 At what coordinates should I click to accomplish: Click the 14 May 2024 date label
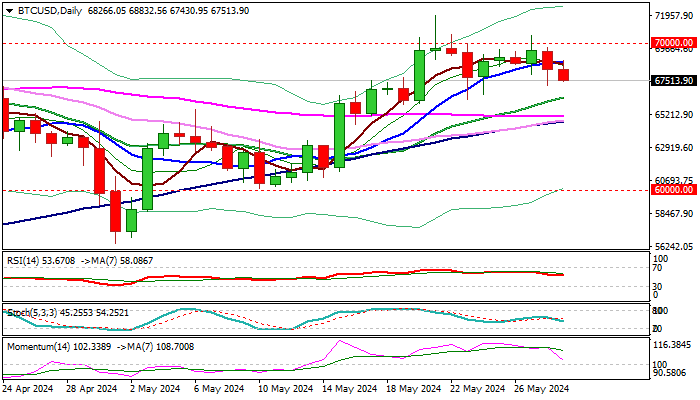click(x=350, y=388)
